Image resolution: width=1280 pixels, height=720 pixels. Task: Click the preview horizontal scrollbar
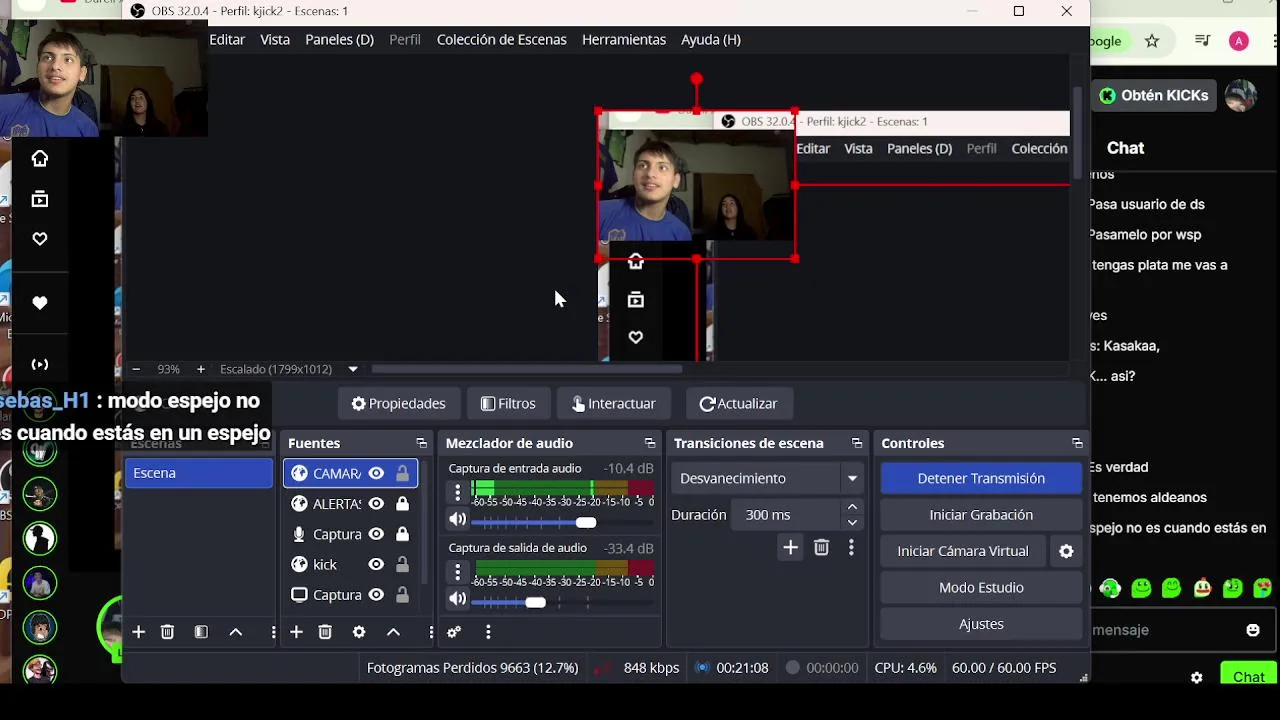click(x=528, y=369)
